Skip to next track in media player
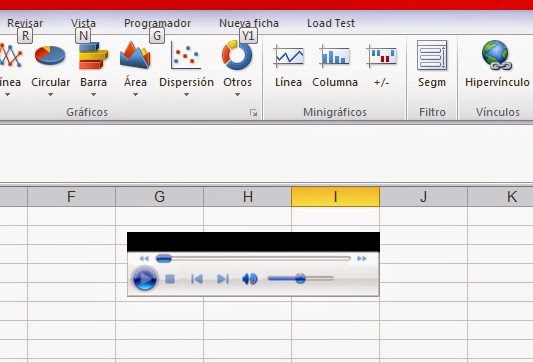Screen dimensions: 533x362 click(223, 279)
